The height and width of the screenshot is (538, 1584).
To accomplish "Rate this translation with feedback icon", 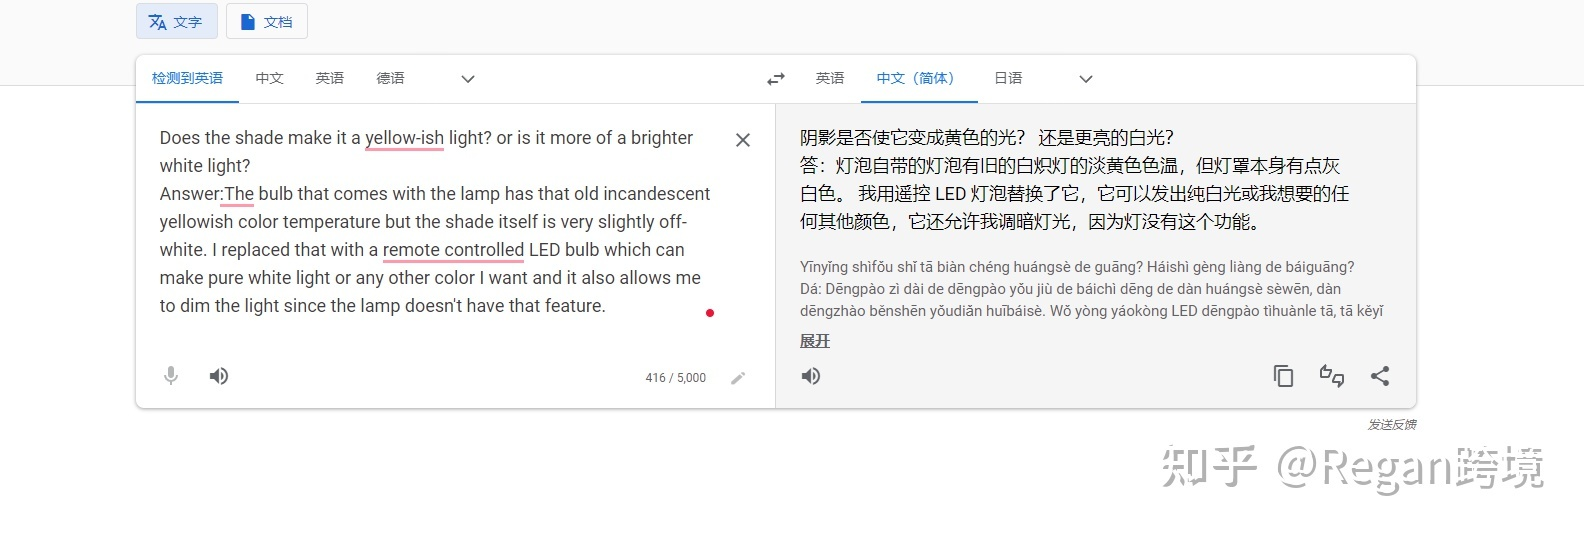I will tap(1331, 376).
